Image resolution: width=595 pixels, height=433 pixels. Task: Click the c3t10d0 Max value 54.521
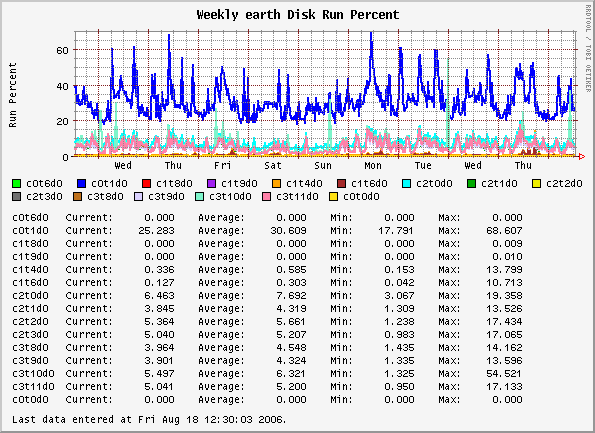click(504, 374)
